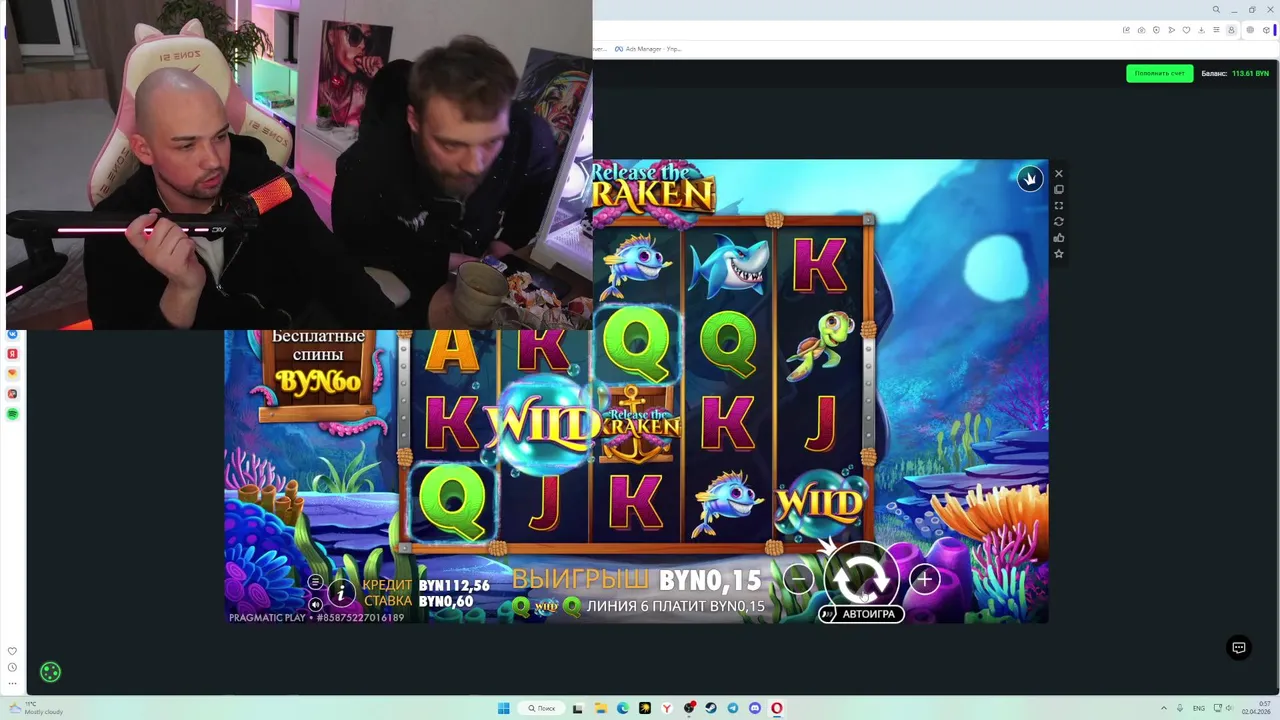Take a snapshot with the camera toolbar icon
The image size is (1280, 720).
click(1141, 30)
